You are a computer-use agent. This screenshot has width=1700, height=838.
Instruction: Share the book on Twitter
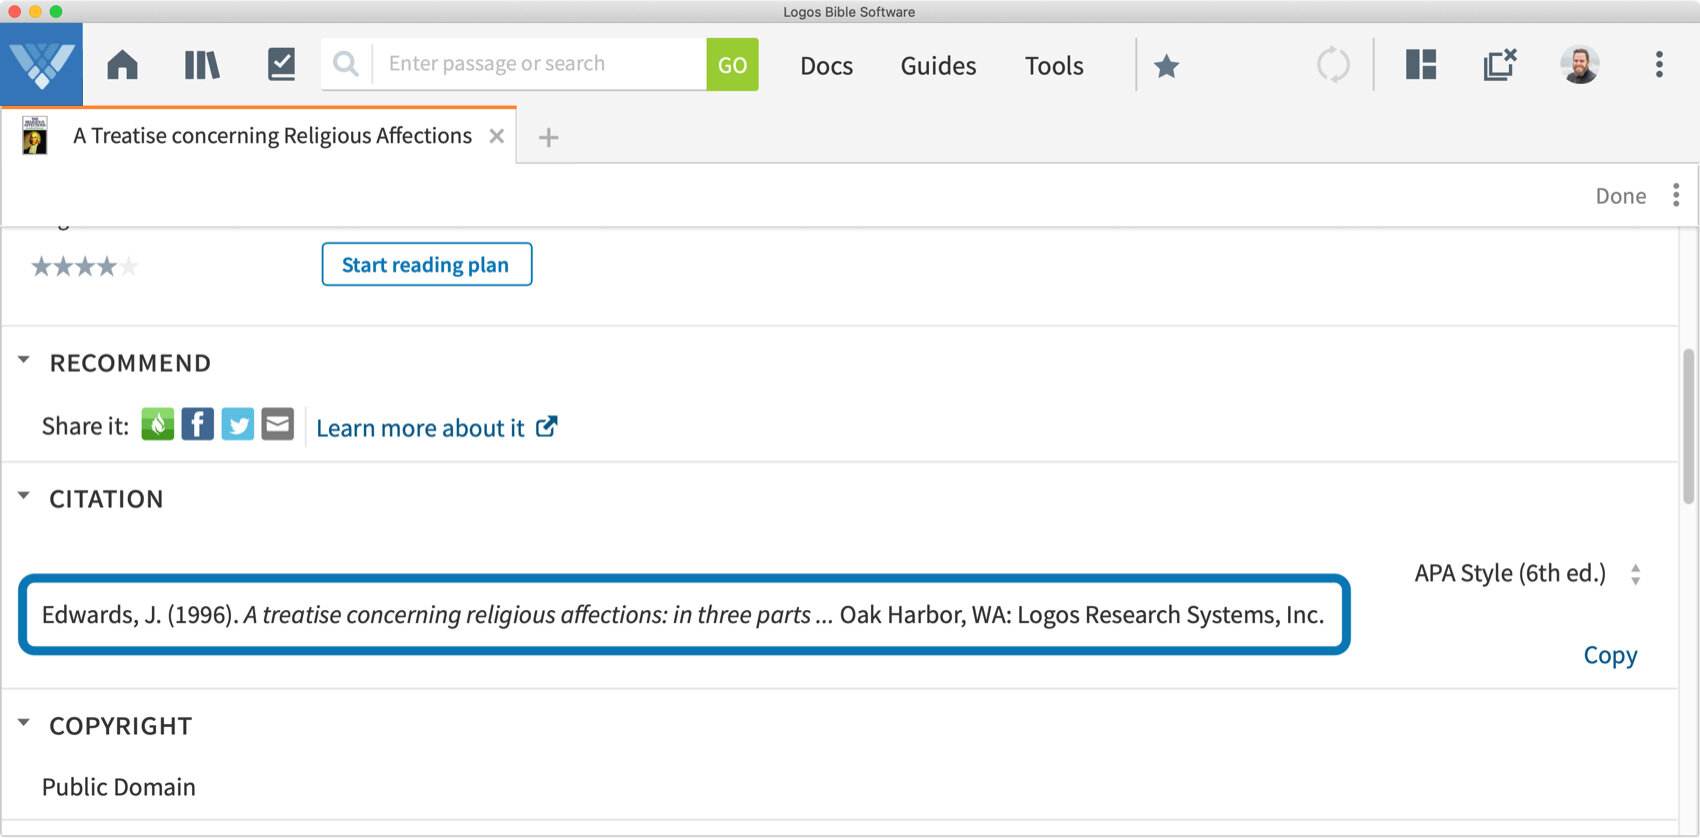(x=238, y=424)
